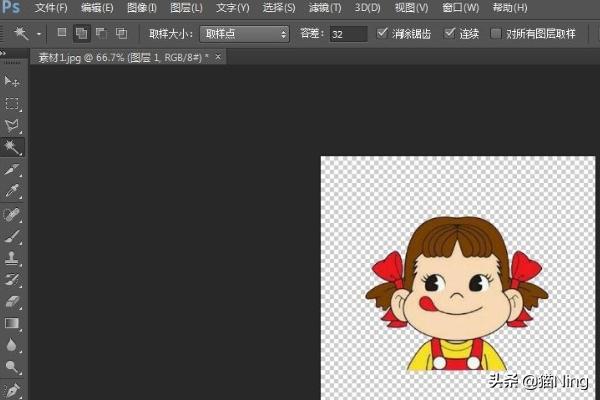Select the Brush tool
600x400 pixels.
(x=11, y=236)
